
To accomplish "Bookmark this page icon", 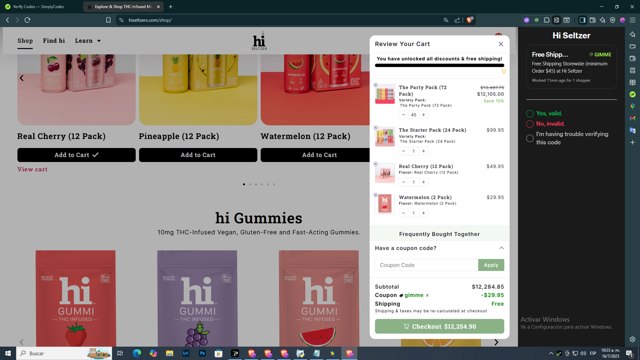I will coord(108,20).
